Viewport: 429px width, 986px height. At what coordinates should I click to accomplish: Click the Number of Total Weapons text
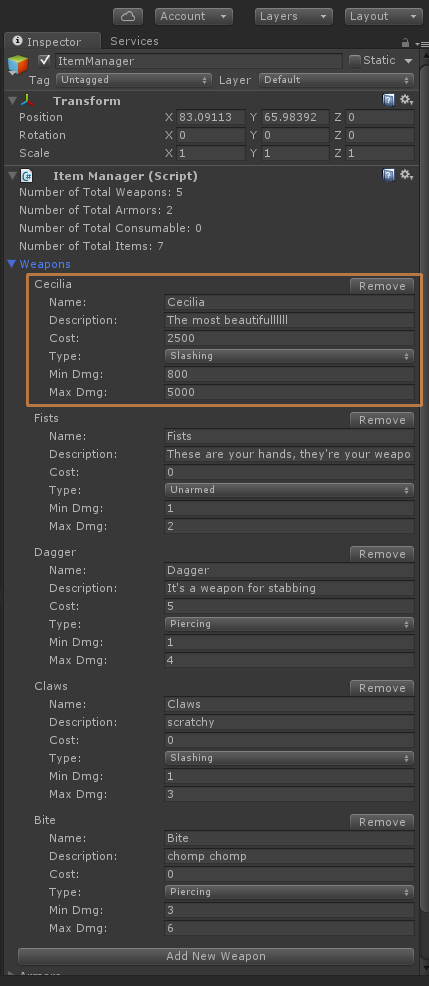tap(101, 192)
